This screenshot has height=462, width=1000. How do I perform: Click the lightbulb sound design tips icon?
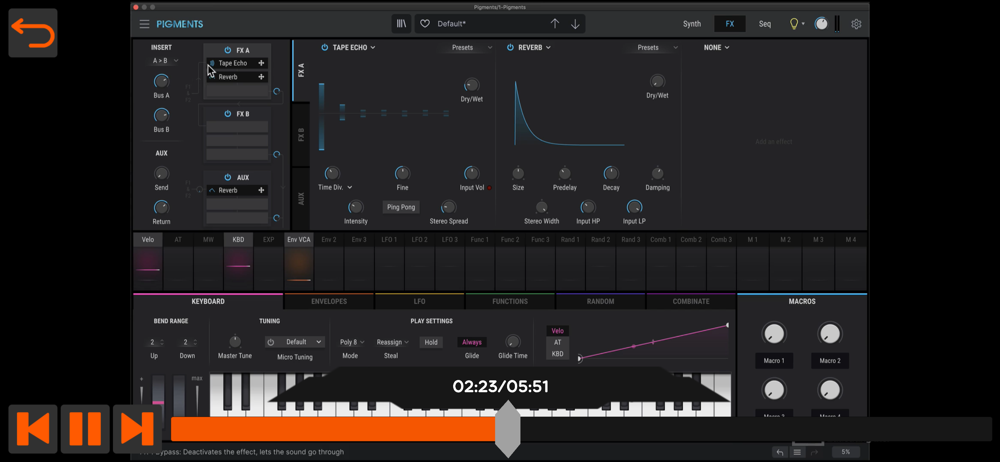[x=794, y=24]
